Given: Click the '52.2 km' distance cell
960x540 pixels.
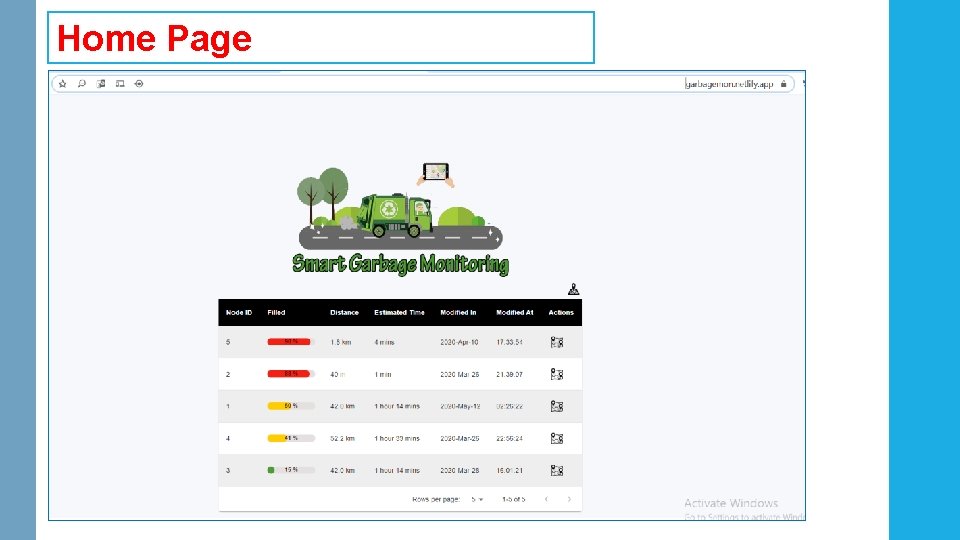Looking at the screenshot, I should pyautogui.click(x=342, y=438).
